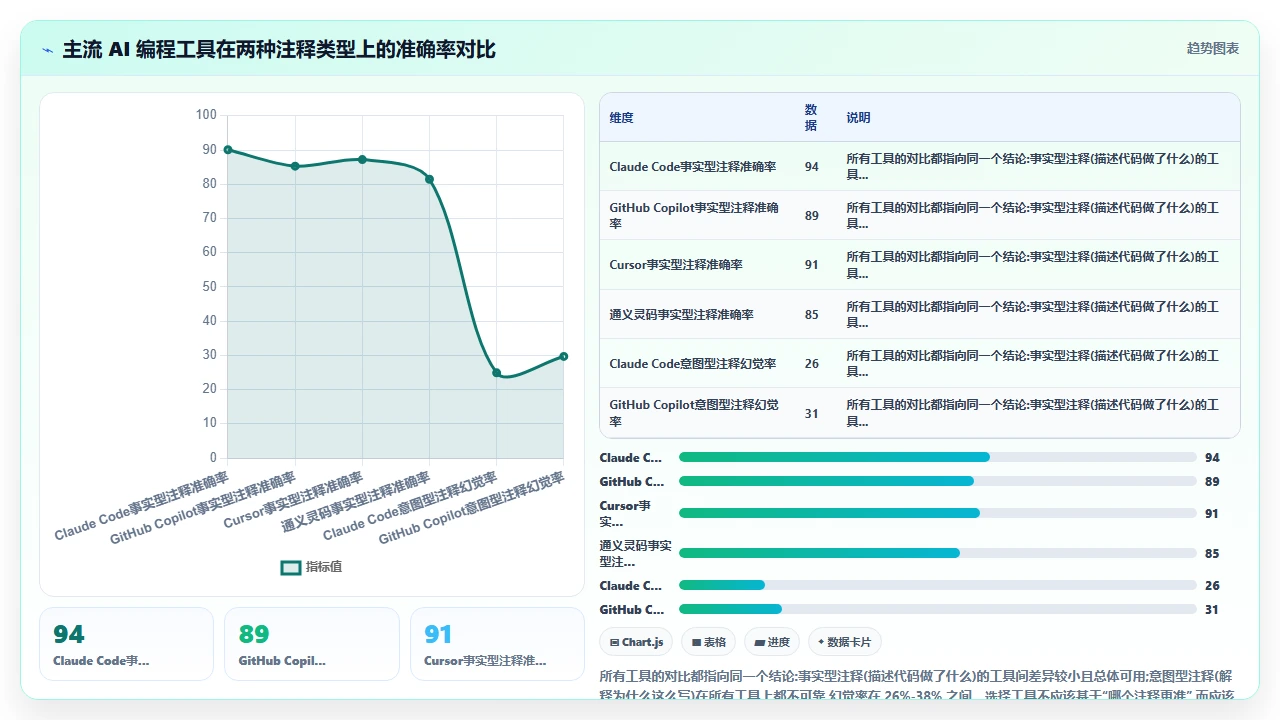Open the 94 Claude Code stat card
Screen dimensions: 1280x720
126,644
